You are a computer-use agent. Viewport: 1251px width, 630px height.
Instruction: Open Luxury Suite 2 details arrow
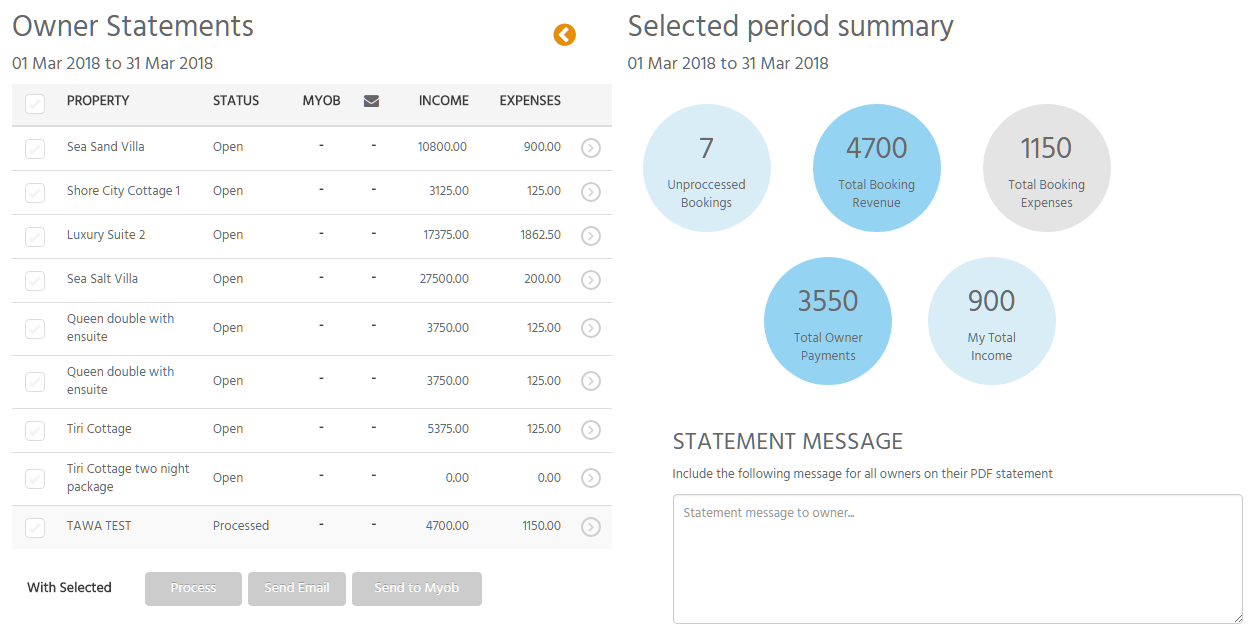point(591,236)
